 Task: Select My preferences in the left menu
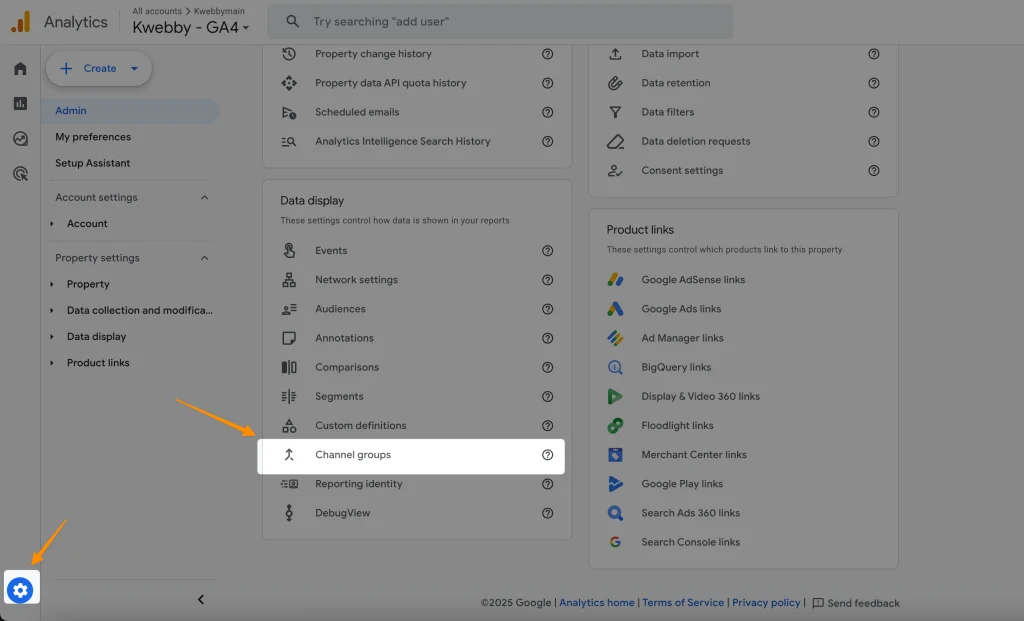coord(93,136)
